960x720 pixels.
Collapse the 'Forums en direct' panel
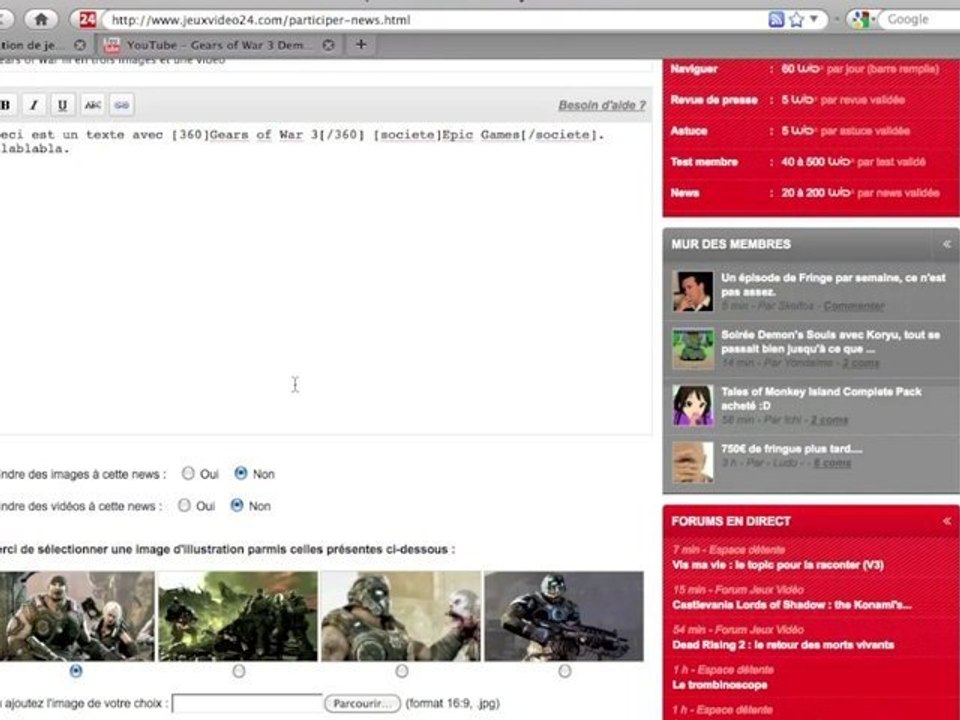click(x=947, y=521)
